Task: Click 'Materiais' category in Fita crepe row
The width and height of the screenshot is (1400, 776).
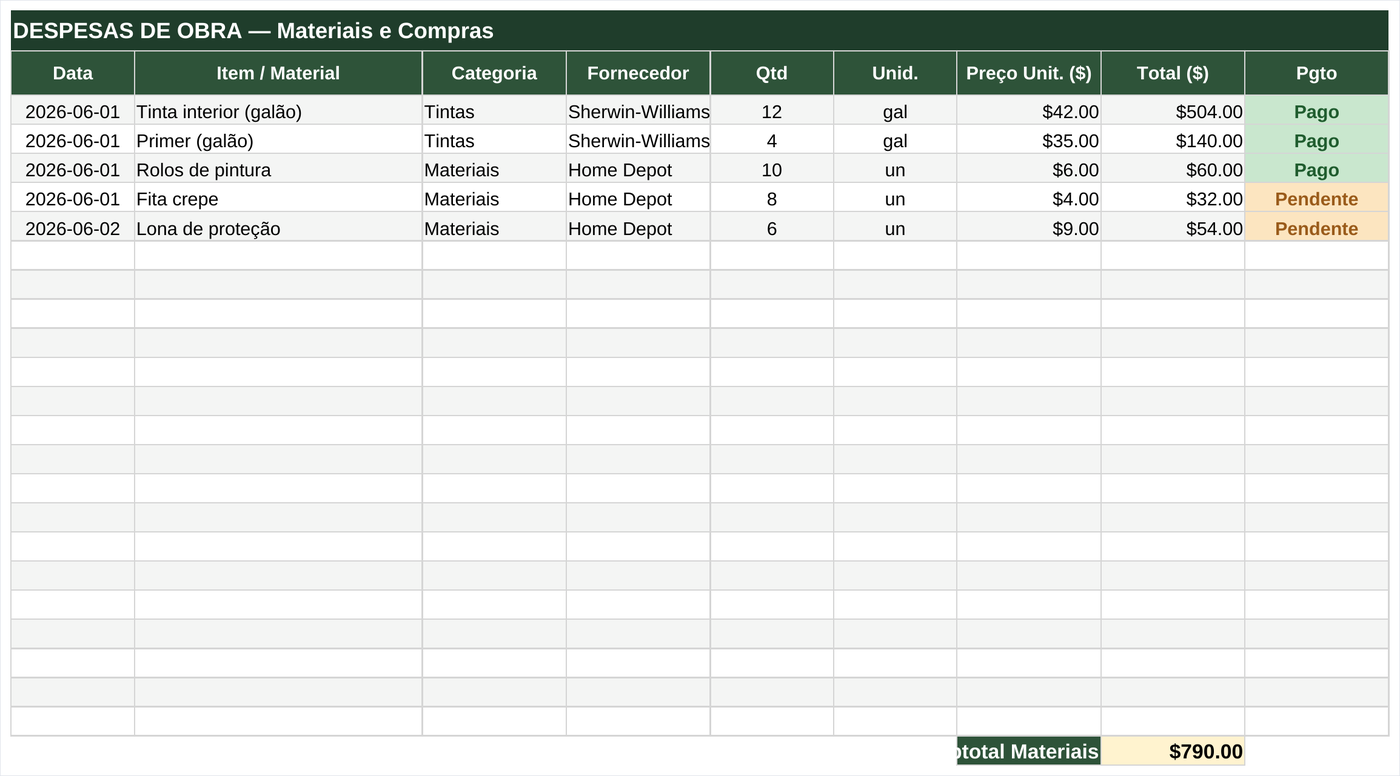Action: pos(494,198)
